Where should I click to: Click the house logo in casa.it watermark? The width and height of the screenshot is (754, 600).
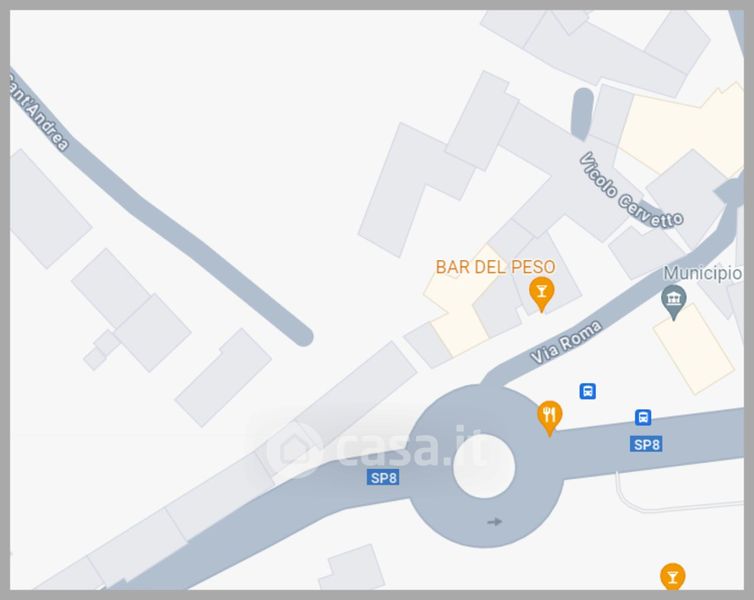point(293,451)
